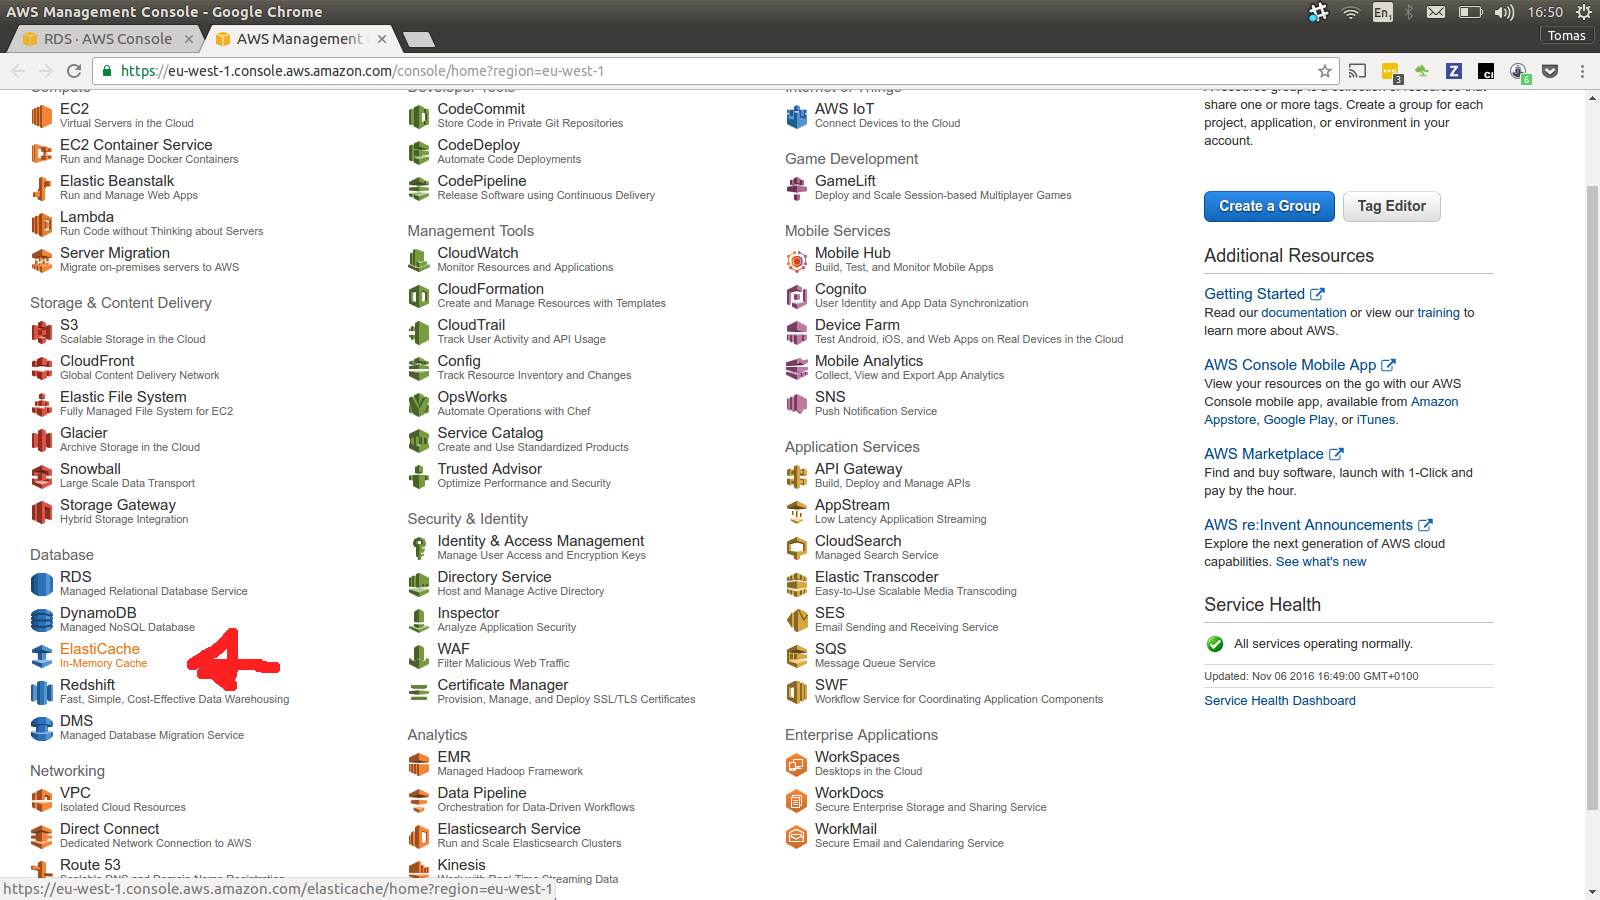
Task: Click the See what's new link
Action: click(1321, 562)
